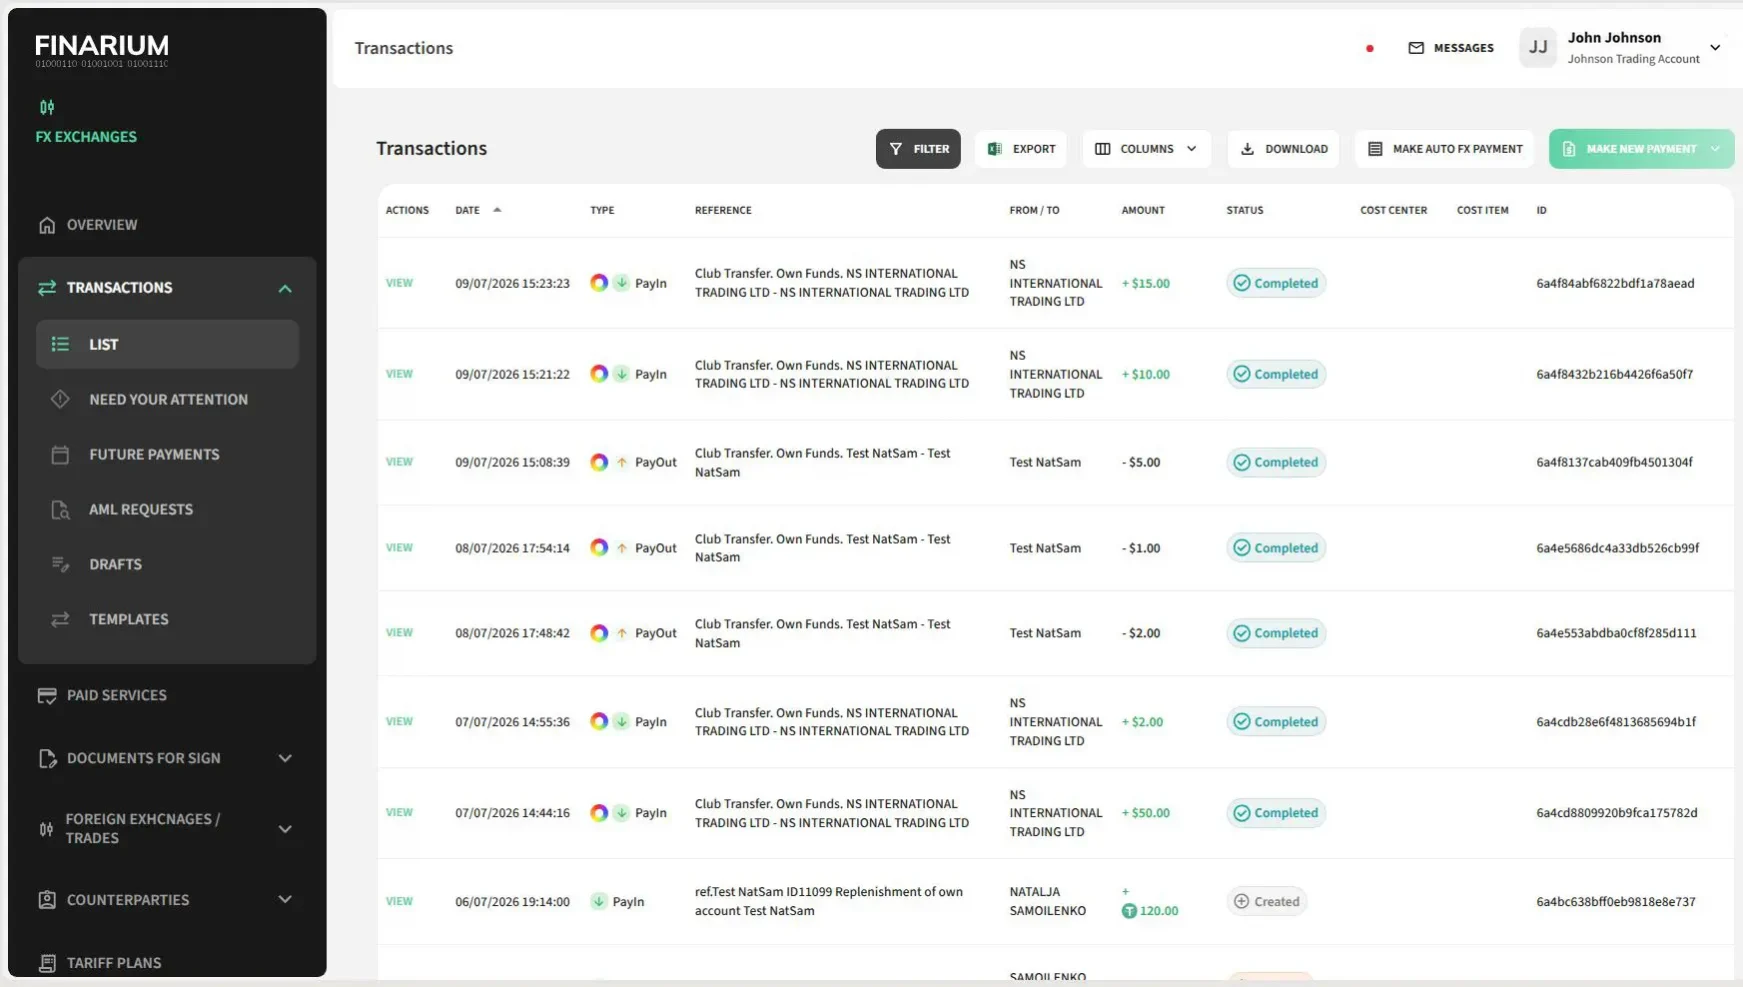Click the Templates arrows icon
This screenshot has width=1743, height=987.
pos(60,619)
